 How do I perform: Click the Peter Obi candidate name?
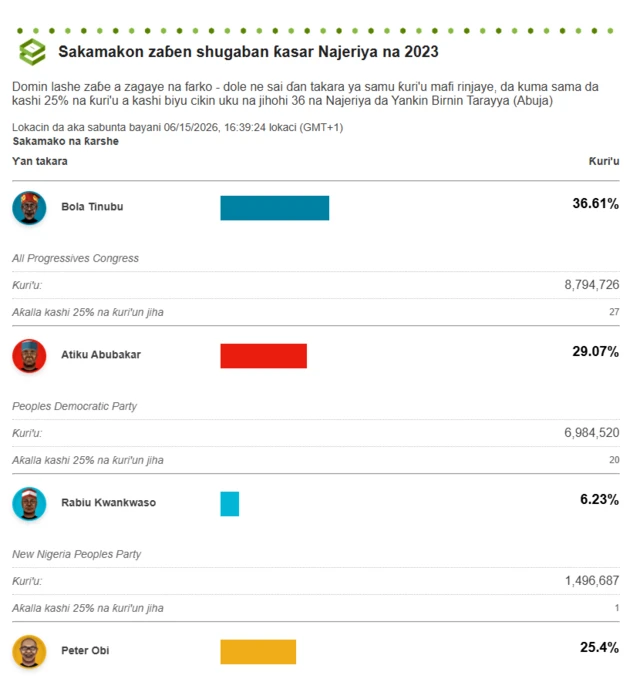(85, 650)
